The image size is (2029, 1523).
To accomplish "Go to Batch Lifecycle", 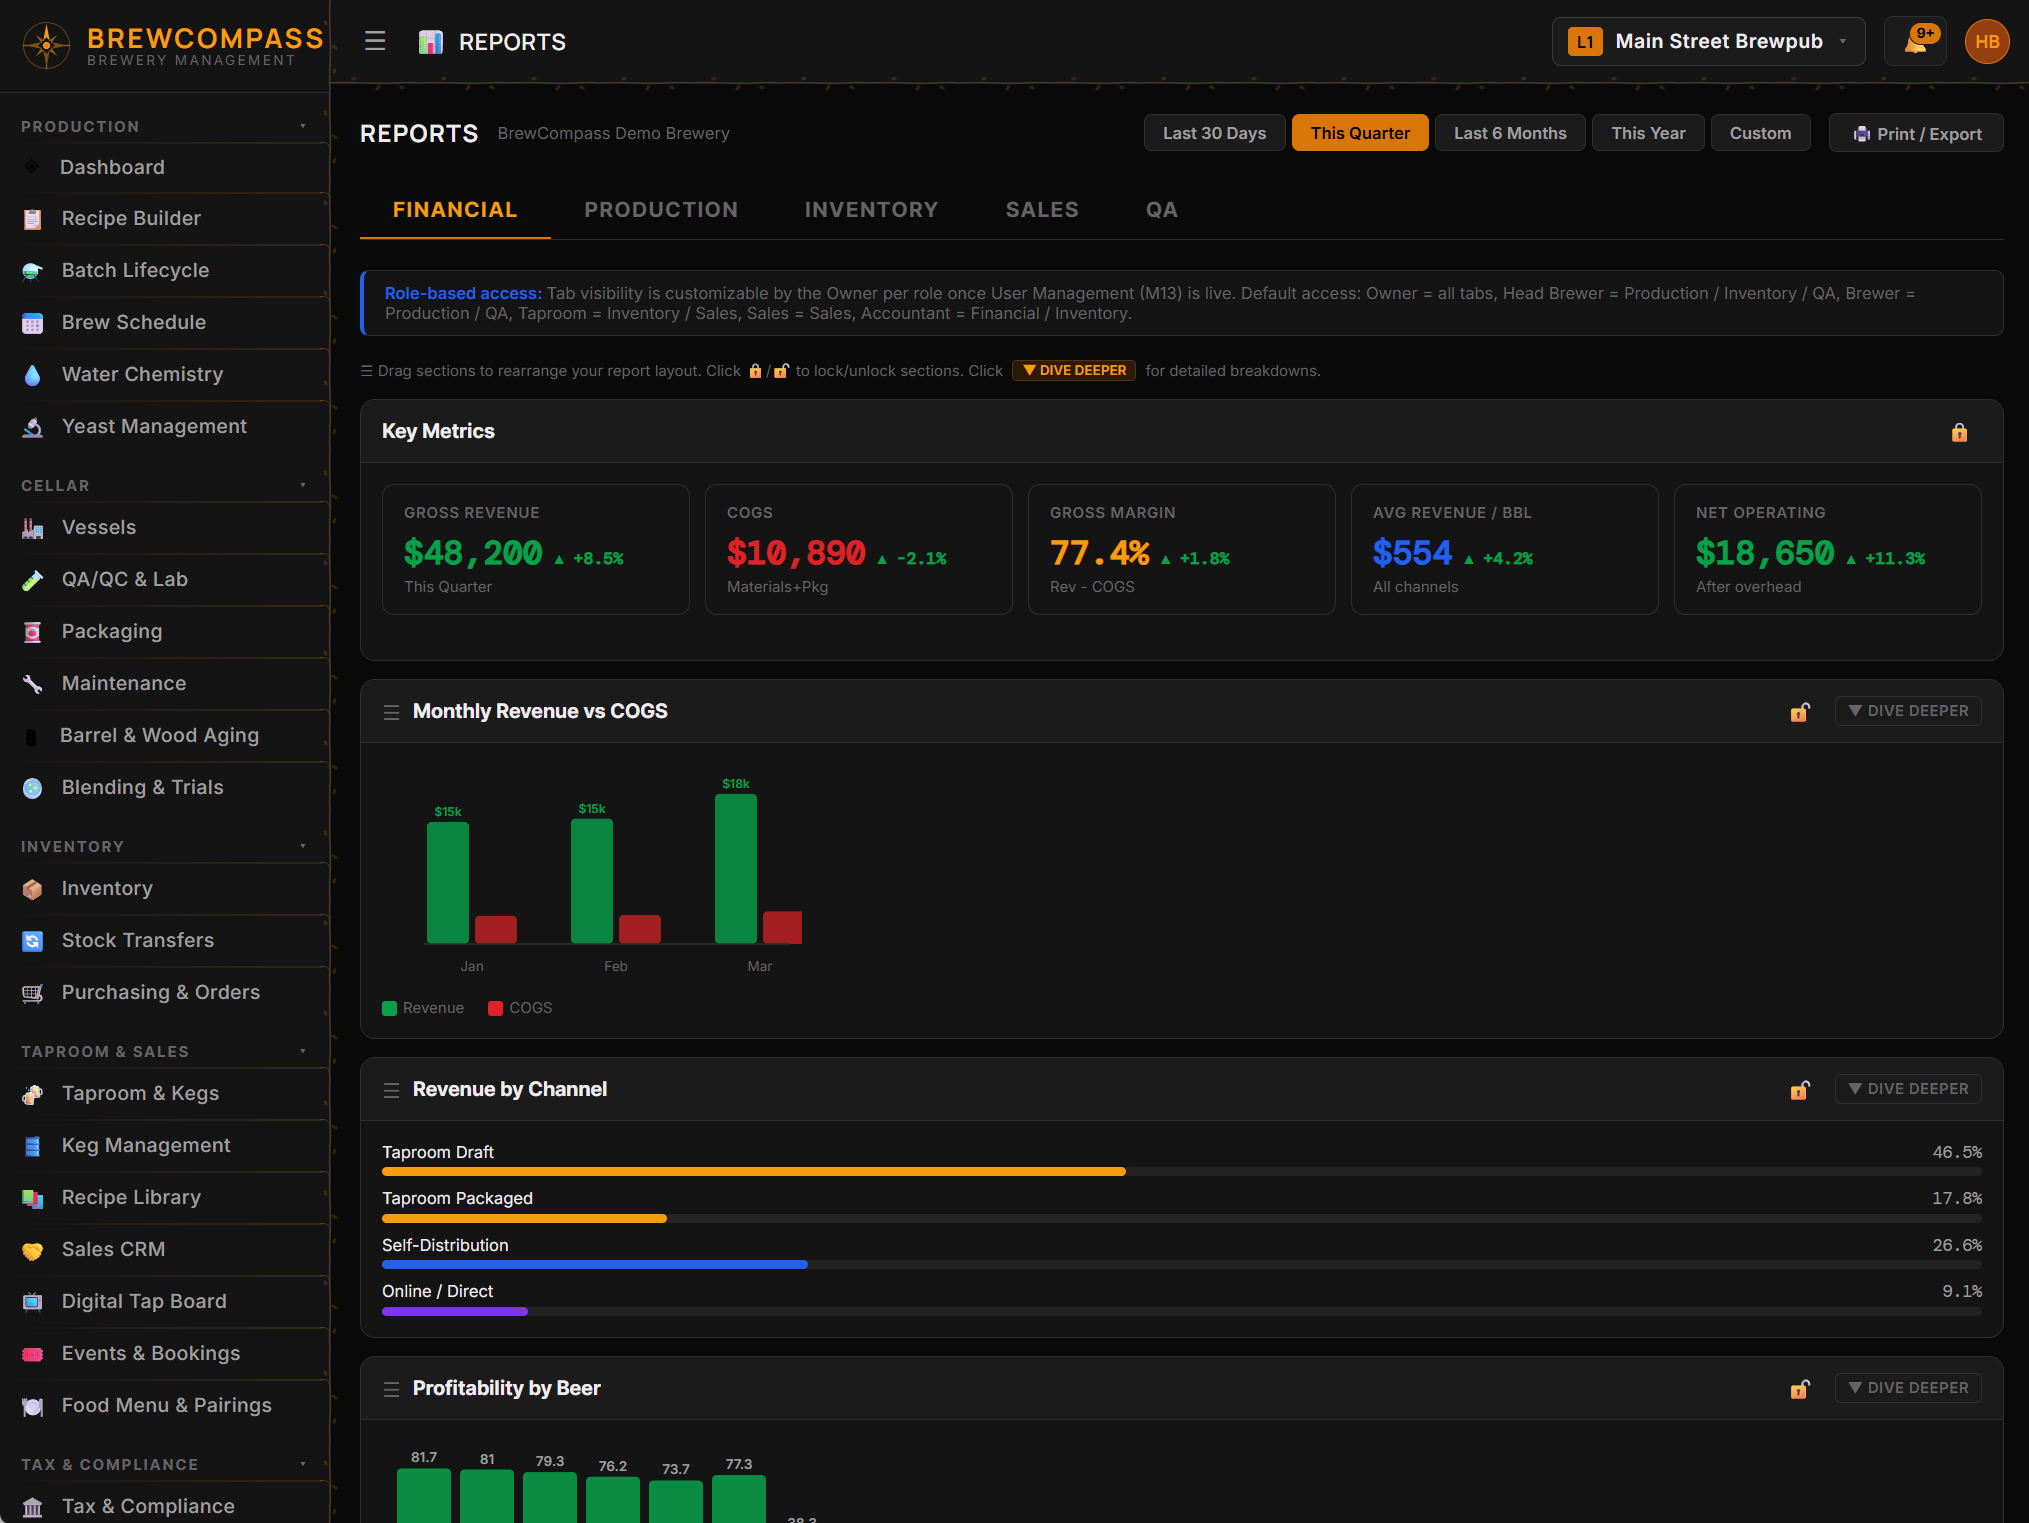I will 165,270.
